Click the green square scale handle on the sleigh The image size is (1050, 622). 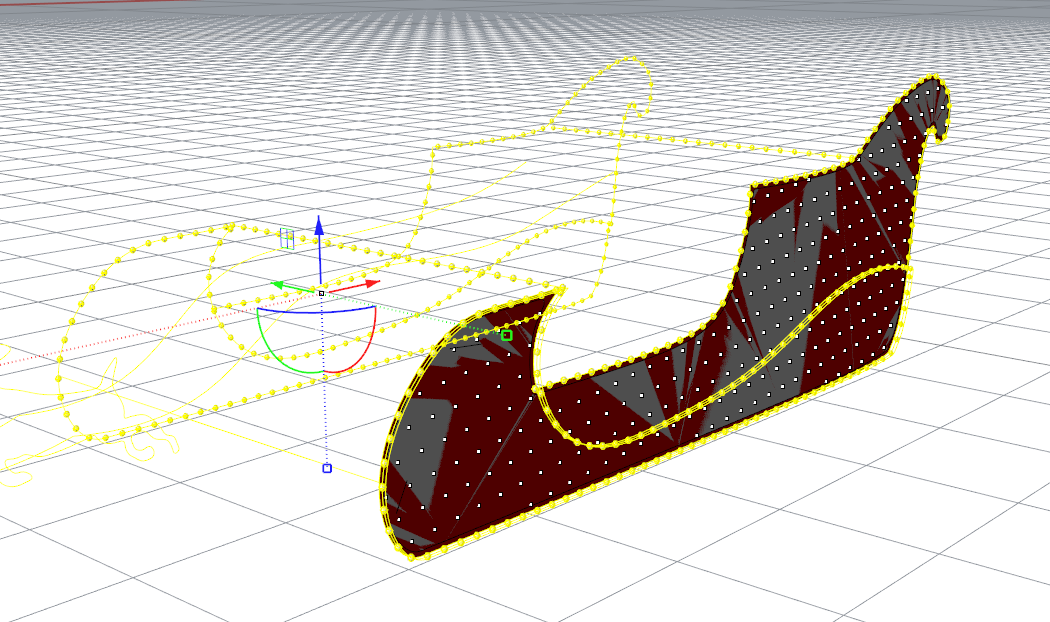point(507,335)
